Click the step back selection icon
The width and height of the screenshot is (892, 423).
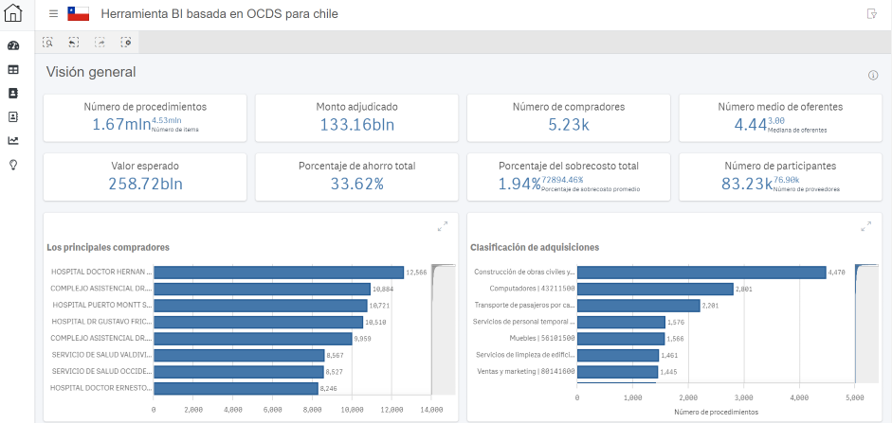point(74,42)
